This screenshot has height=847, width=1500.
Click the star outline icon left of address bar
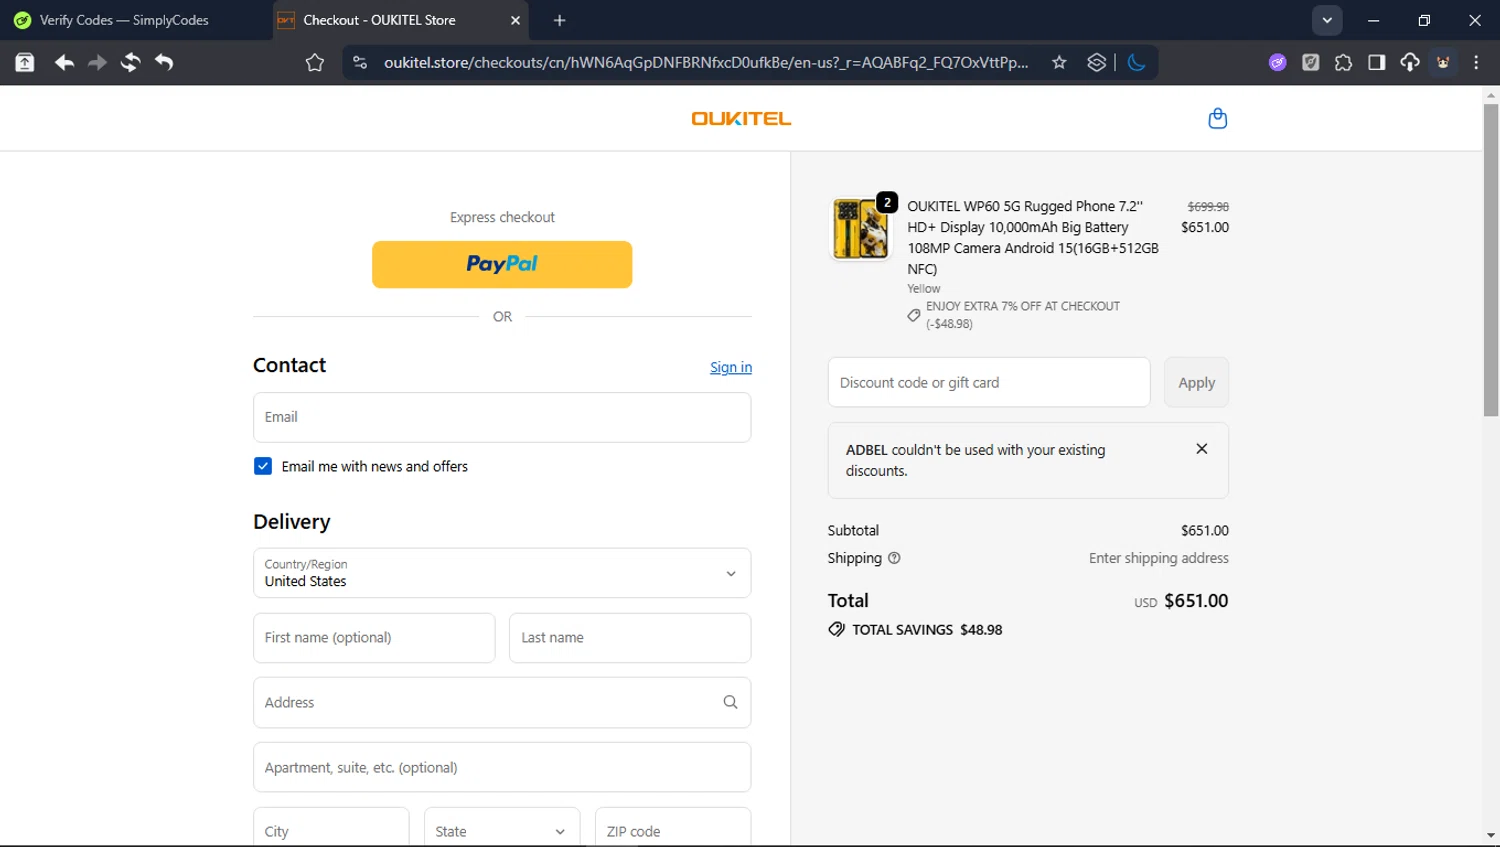(315, 62)
